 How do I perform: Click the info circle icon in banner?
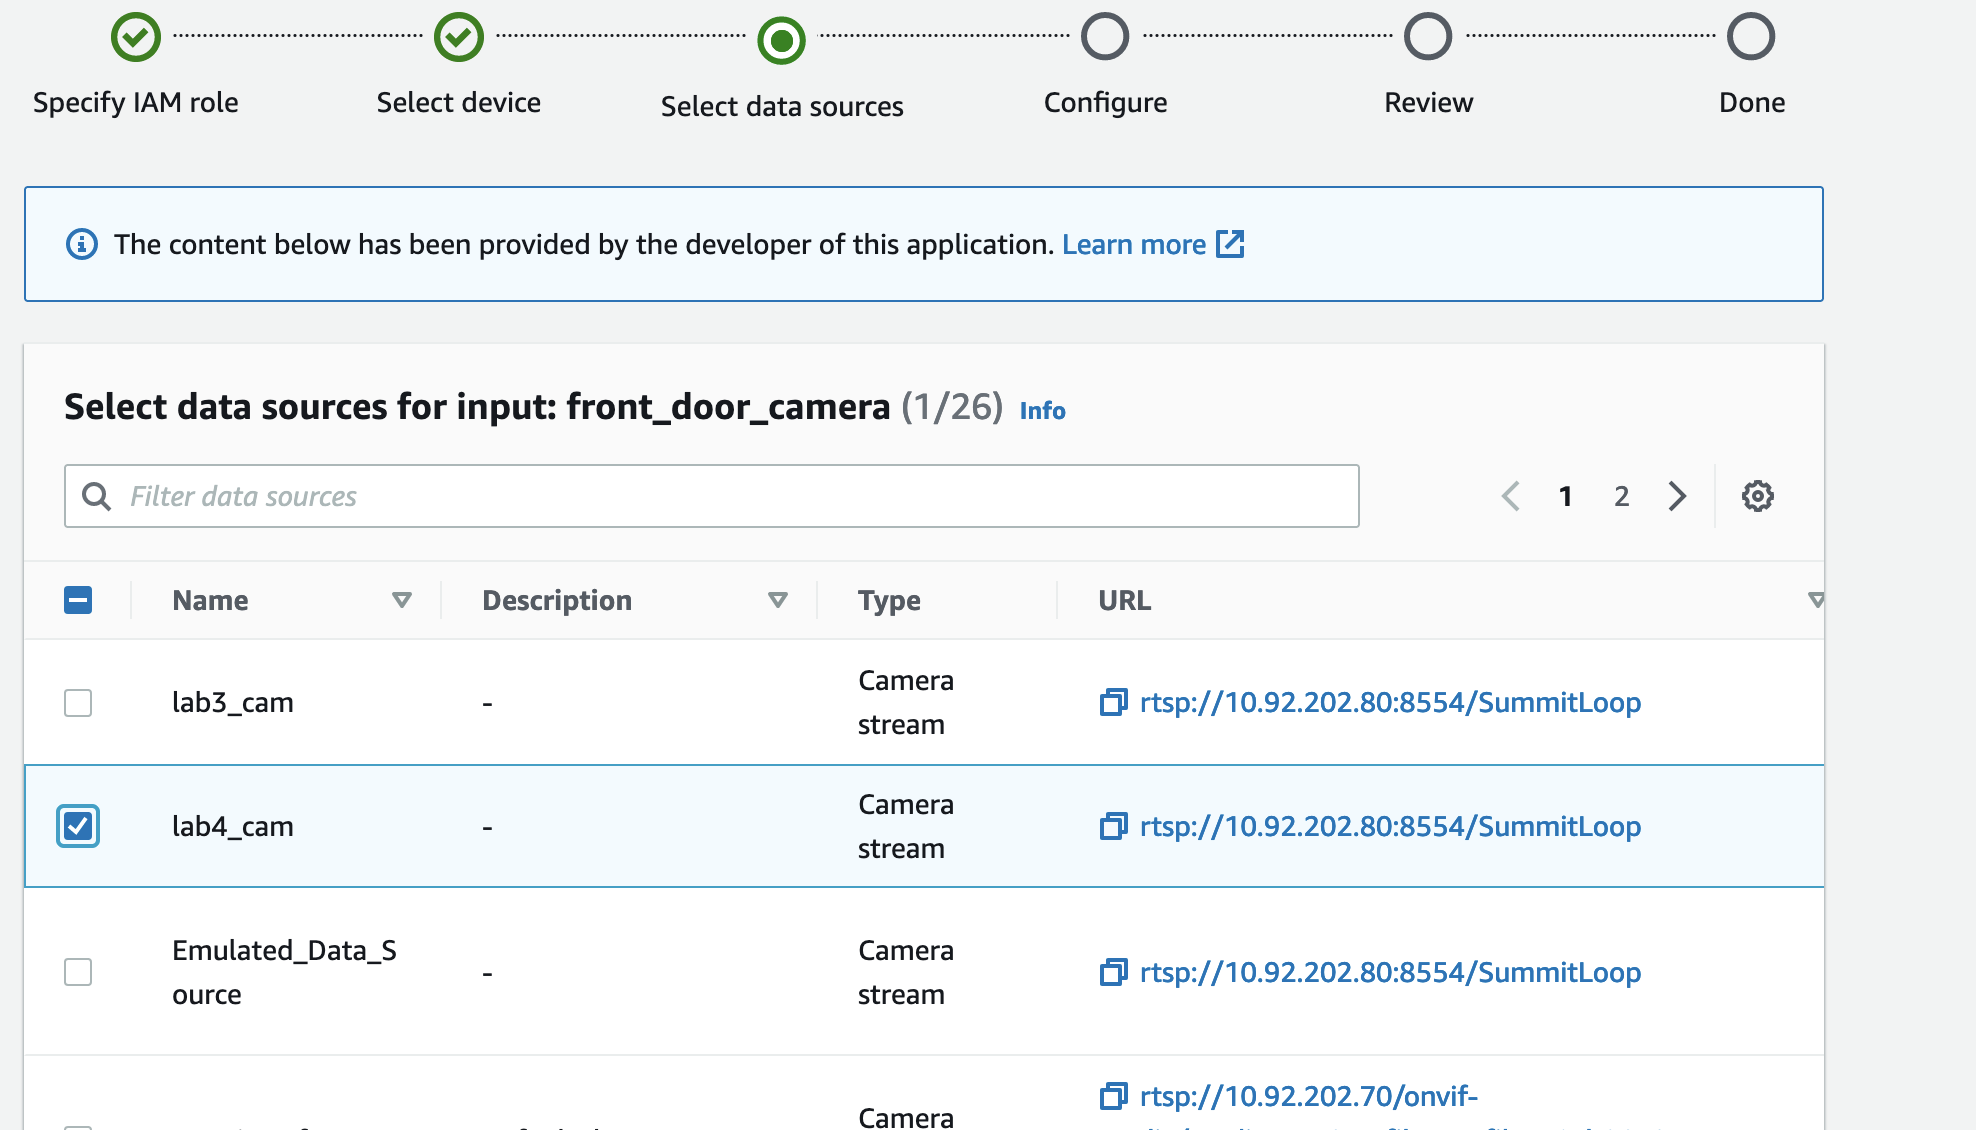coord(82,244)
